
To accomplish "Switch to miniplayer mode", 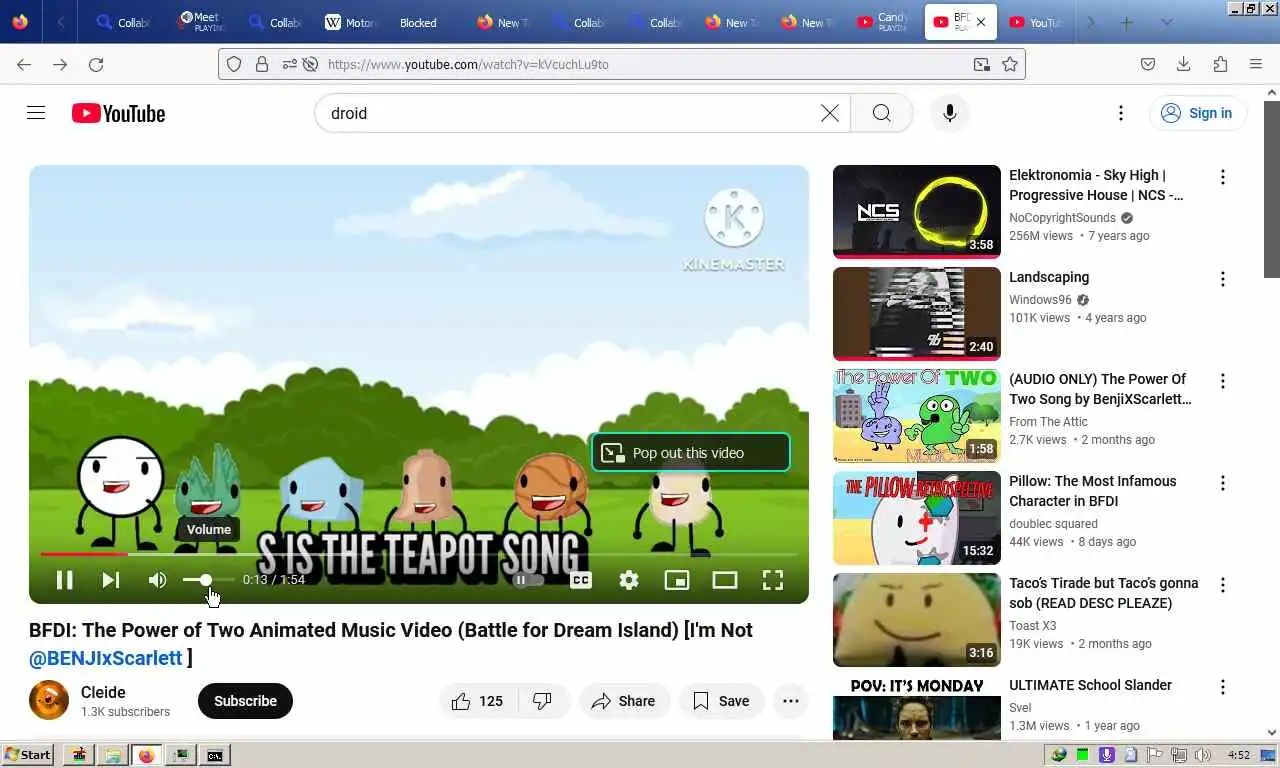I will 677,580.
